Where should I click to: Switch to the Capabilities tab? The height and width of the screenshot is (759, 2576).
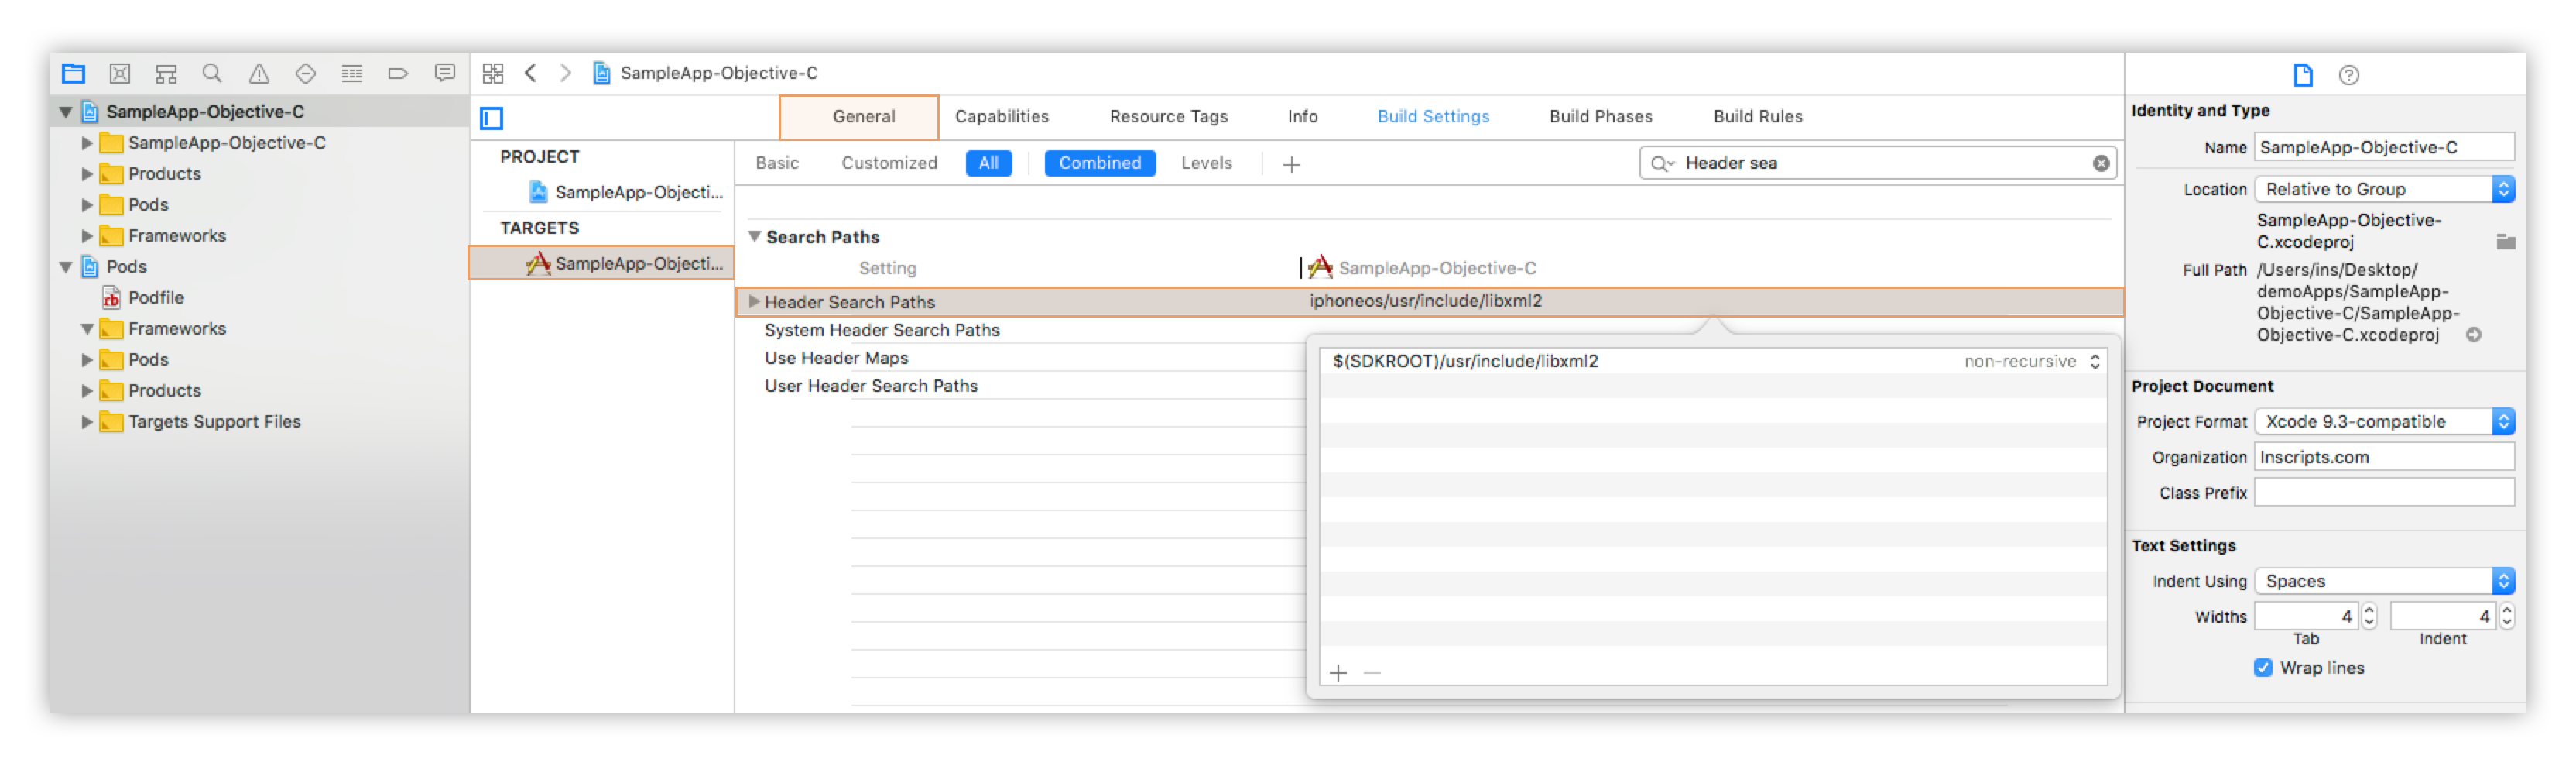pyautogui.click(x=1001, y=116)
